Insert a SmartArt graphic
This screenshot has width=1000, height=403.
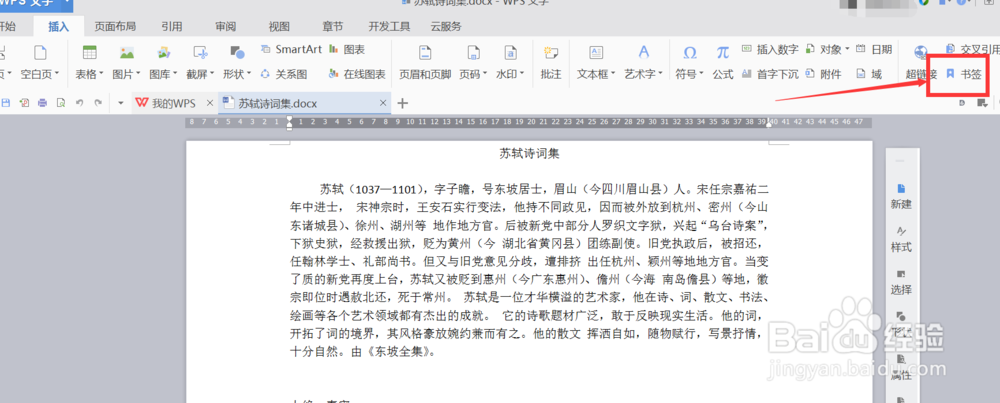[291, 50]
